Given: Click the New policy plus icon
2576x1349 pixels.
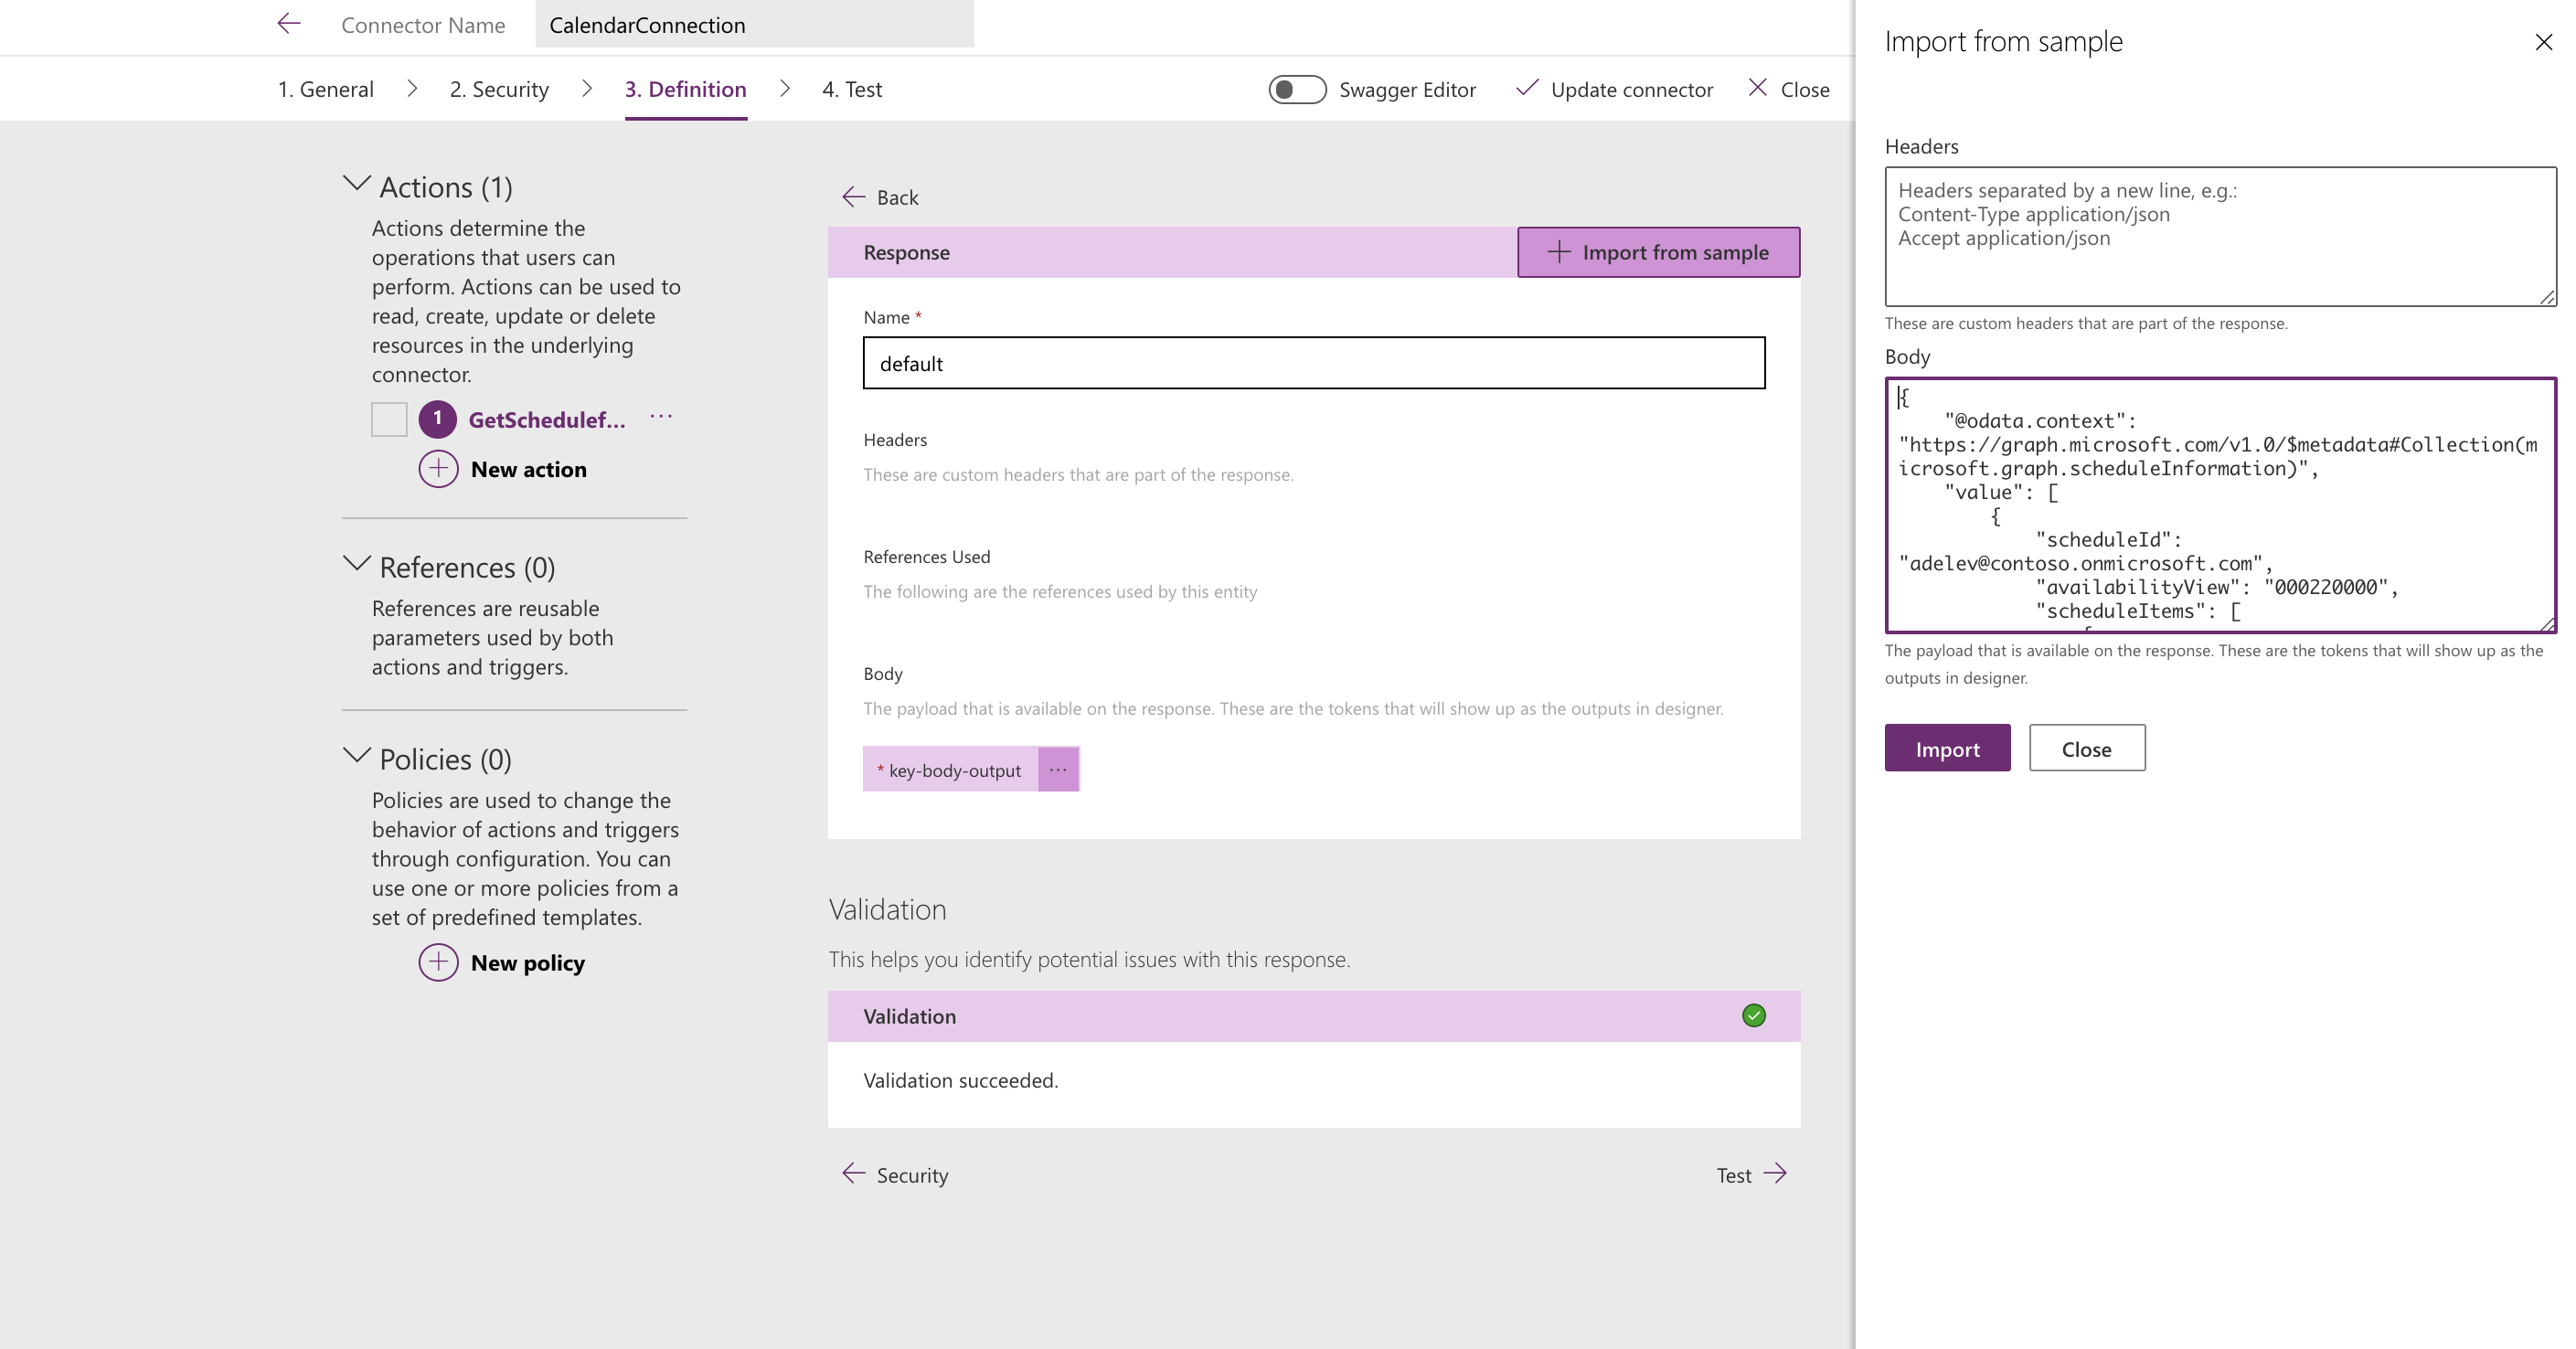Looking at the screenshot, I should 438,962.
